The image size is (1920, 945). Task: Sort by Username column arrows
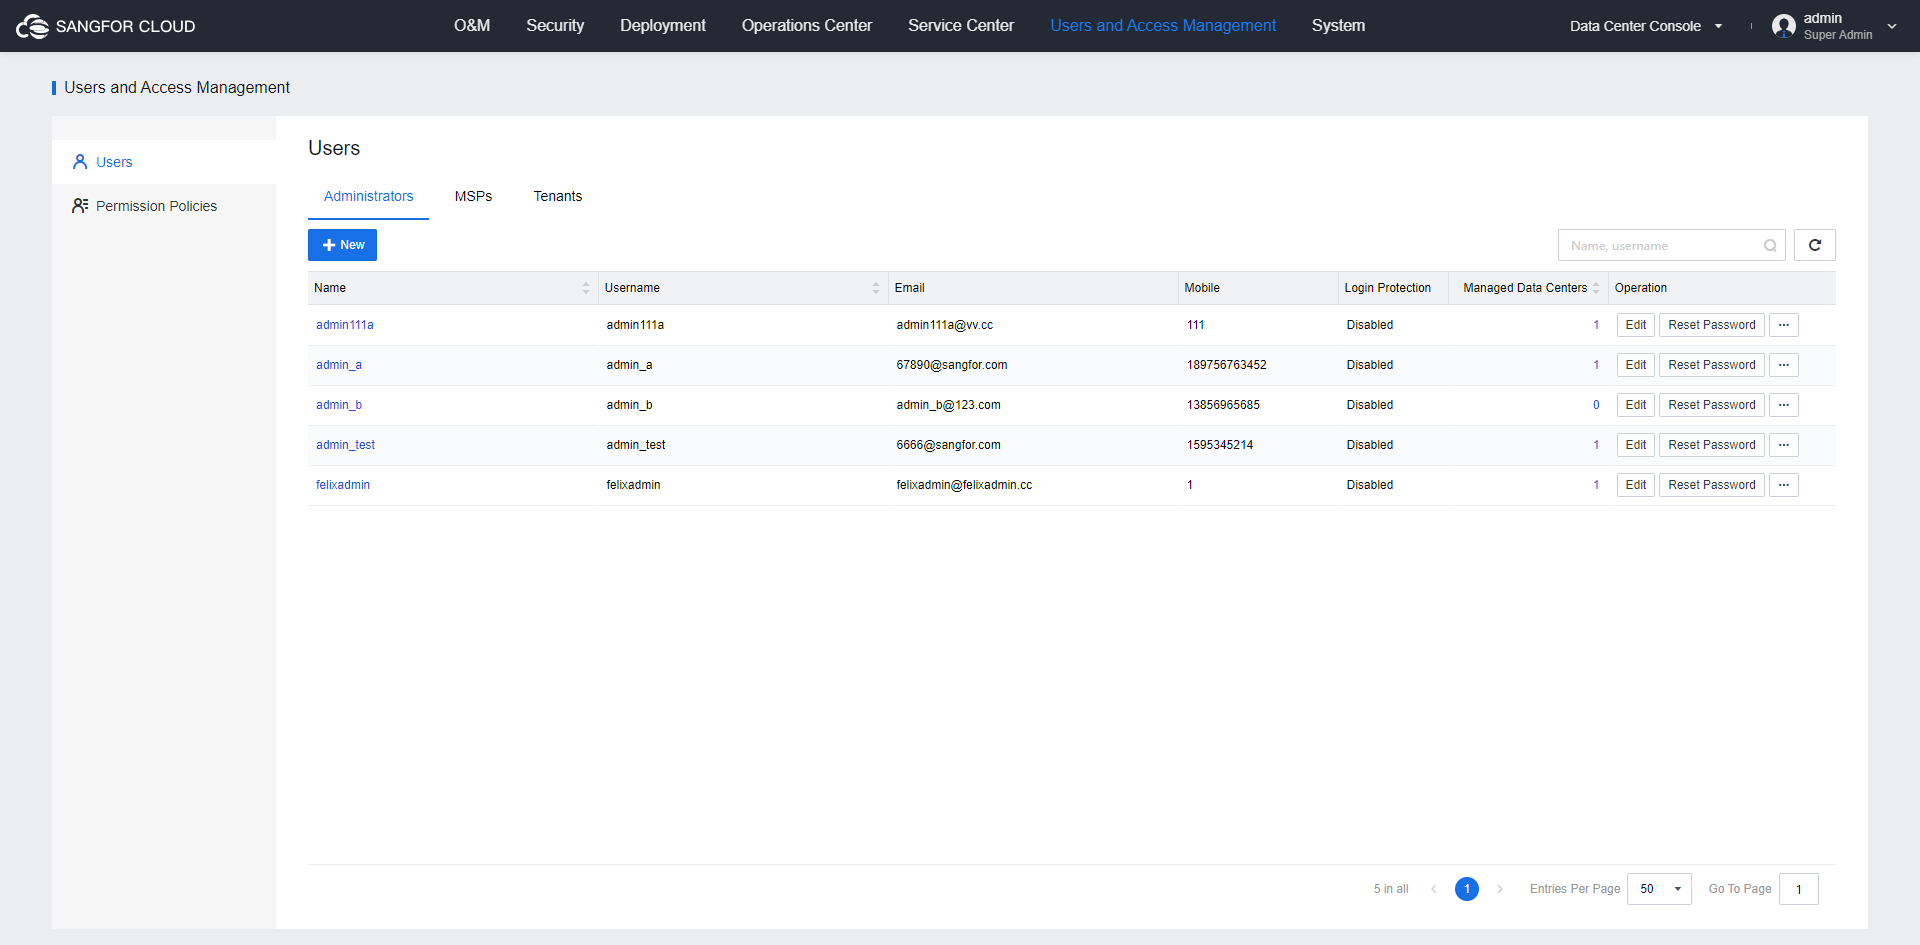[876, 288]
